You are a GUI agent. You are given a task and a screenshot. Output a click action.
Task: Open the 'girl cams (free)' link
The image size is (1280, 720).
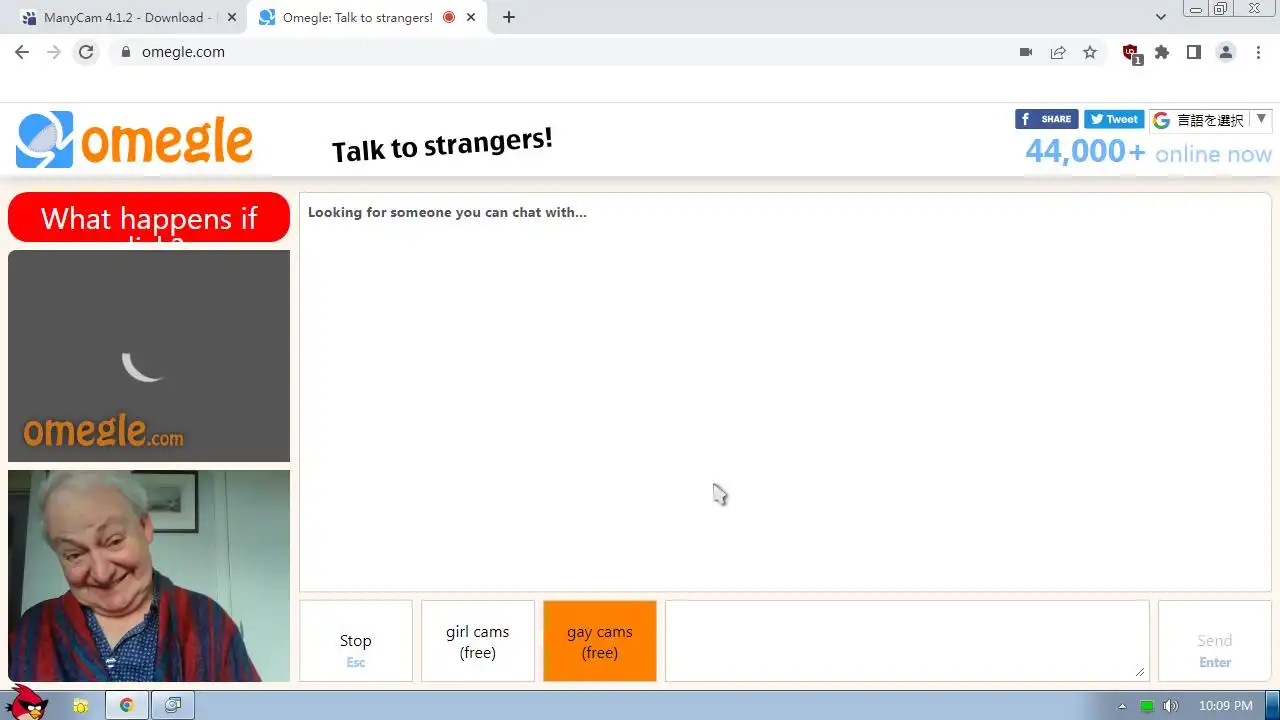[478, 641]
